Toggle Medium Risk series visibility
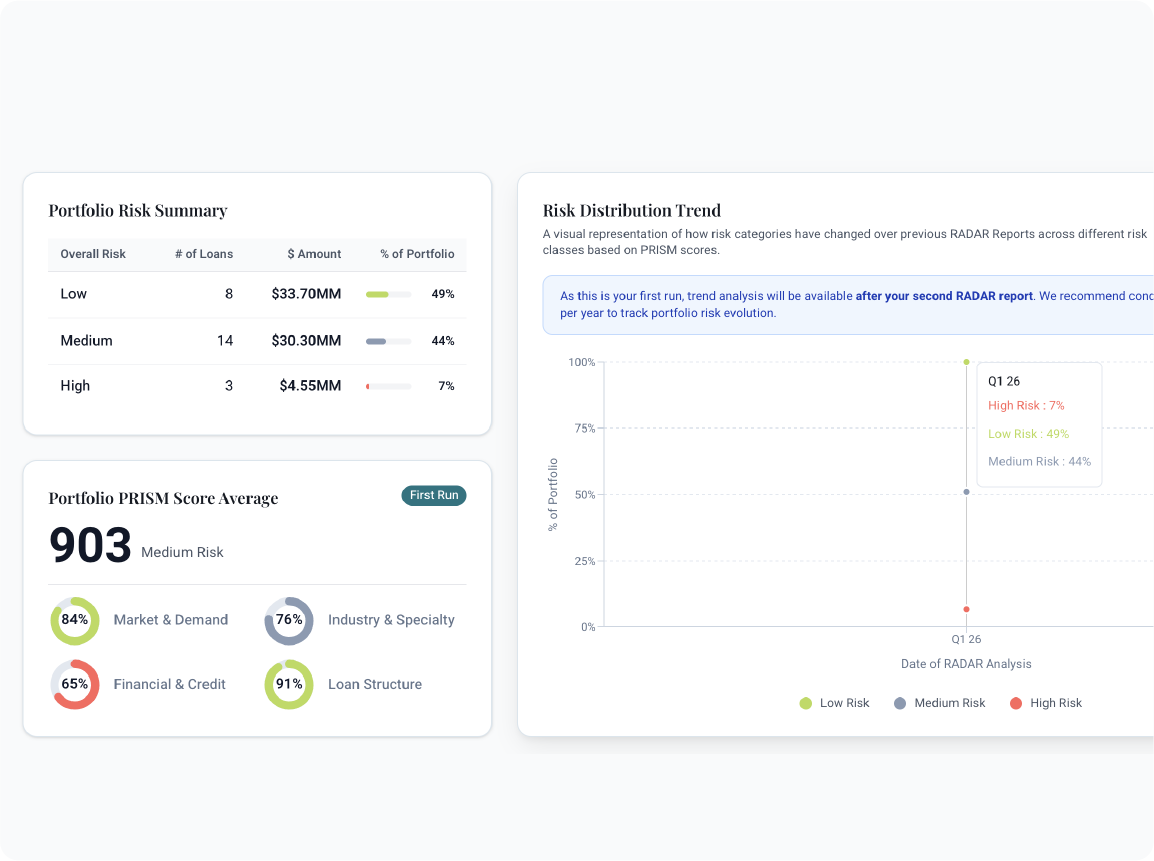 (939, 703)
